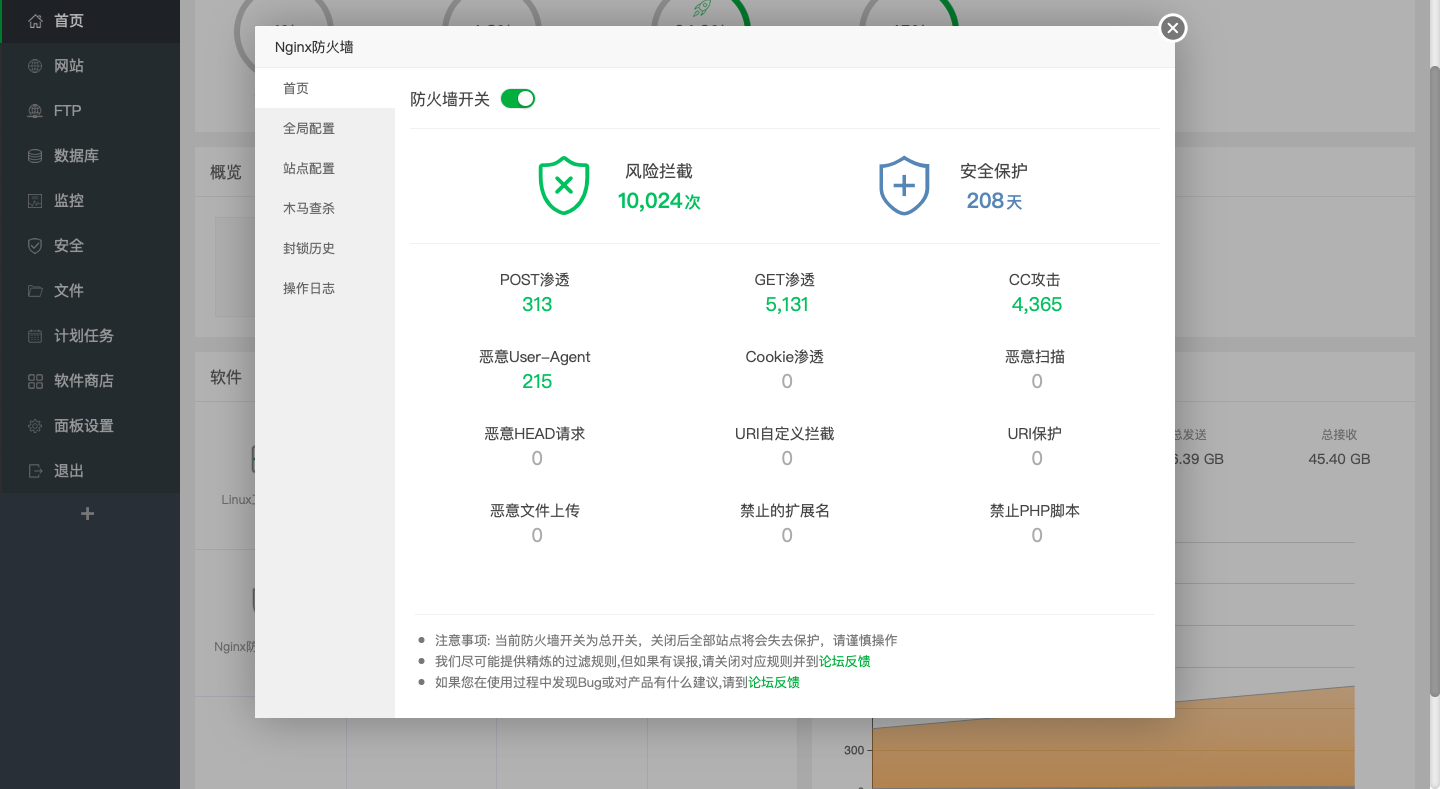This screenshot has width=1440, height=789.
Task: Open 软件商店 menu item
Action: pos(90,381)
